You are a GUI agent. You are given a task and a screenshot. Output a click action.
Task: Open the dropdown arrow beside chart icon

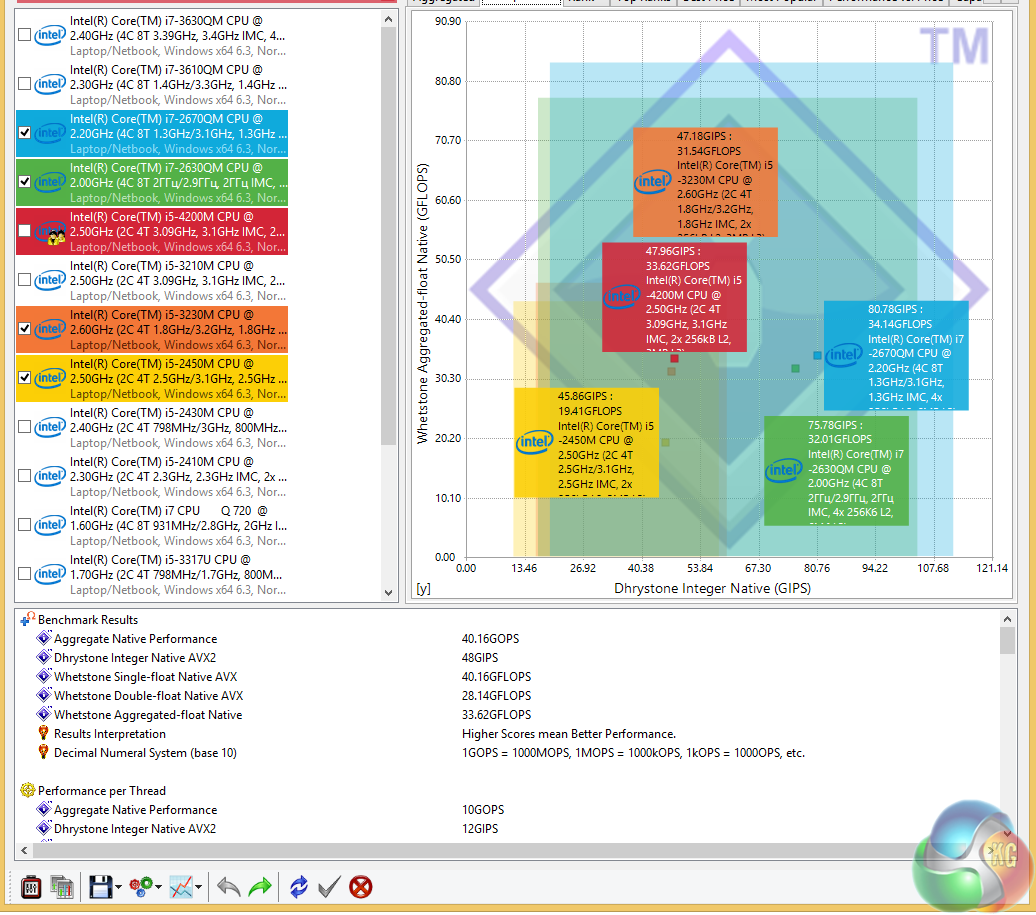coord(198,887)
